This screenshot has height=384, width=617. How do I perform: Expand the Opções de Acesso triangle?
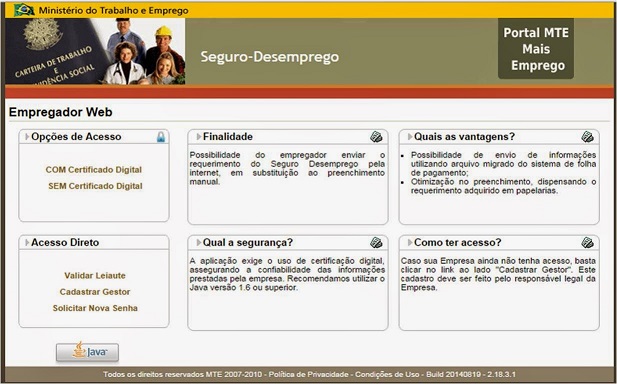pyautogui.click(x=27, y=137)
